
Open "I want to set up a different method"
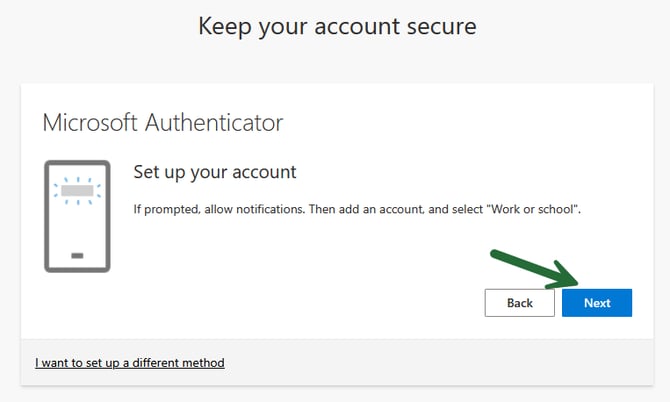click(130, 362)
